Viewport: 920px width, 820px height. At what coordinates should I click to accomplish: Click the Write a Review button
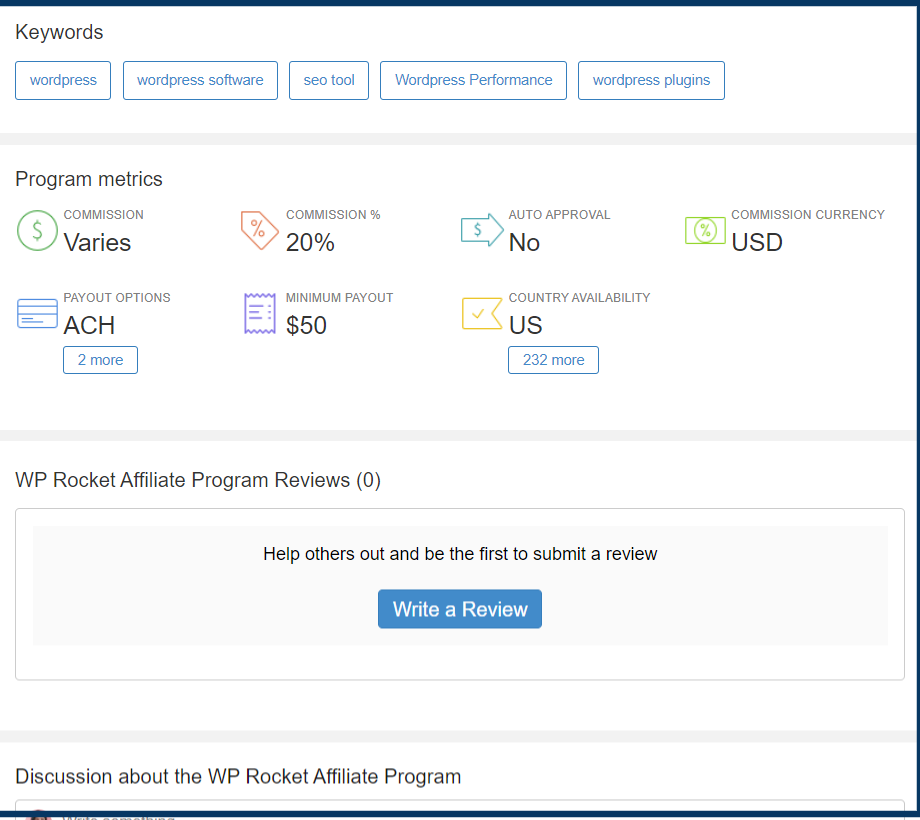click(x=460, y=609)
